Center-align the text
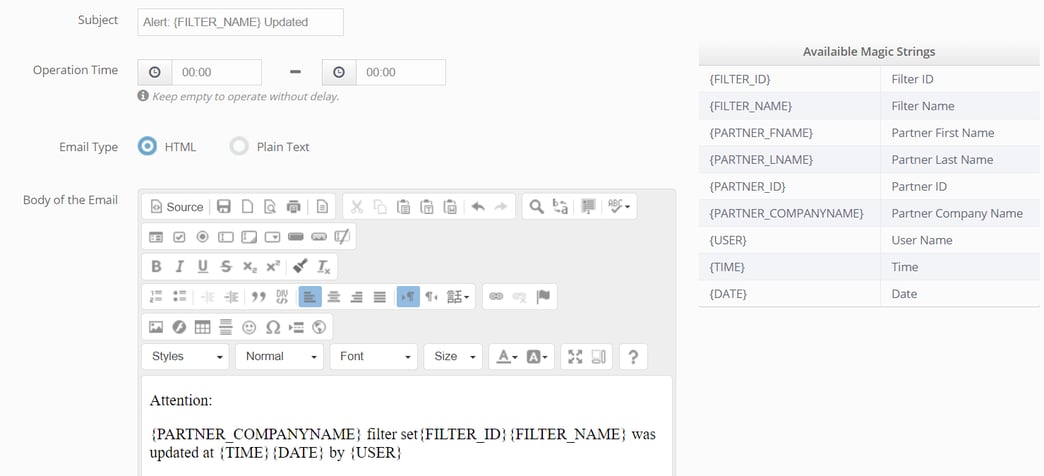The image size is (1044, 476). click(x=334, y=296)
